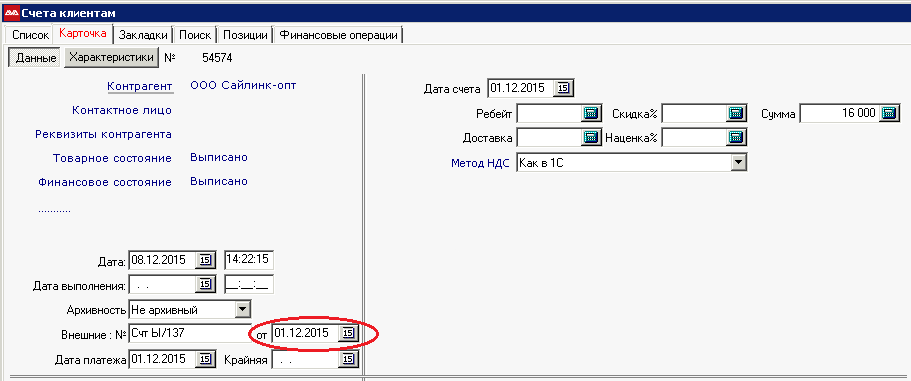Click the time field 14:22:15
Viewport: 911px width, 381px height.
(249, 260)
